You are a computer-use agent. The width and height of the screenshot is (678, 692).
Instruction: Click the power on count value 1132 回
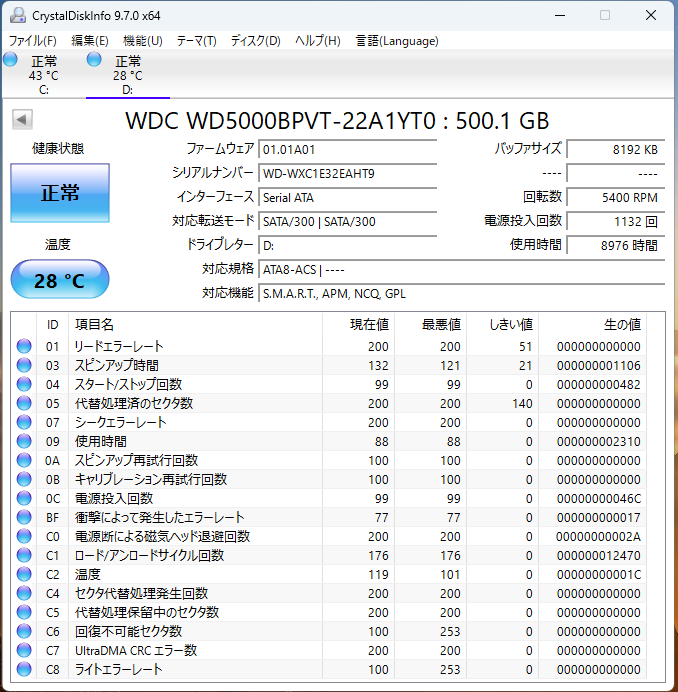pyautogui.click(x=616, y=221)
